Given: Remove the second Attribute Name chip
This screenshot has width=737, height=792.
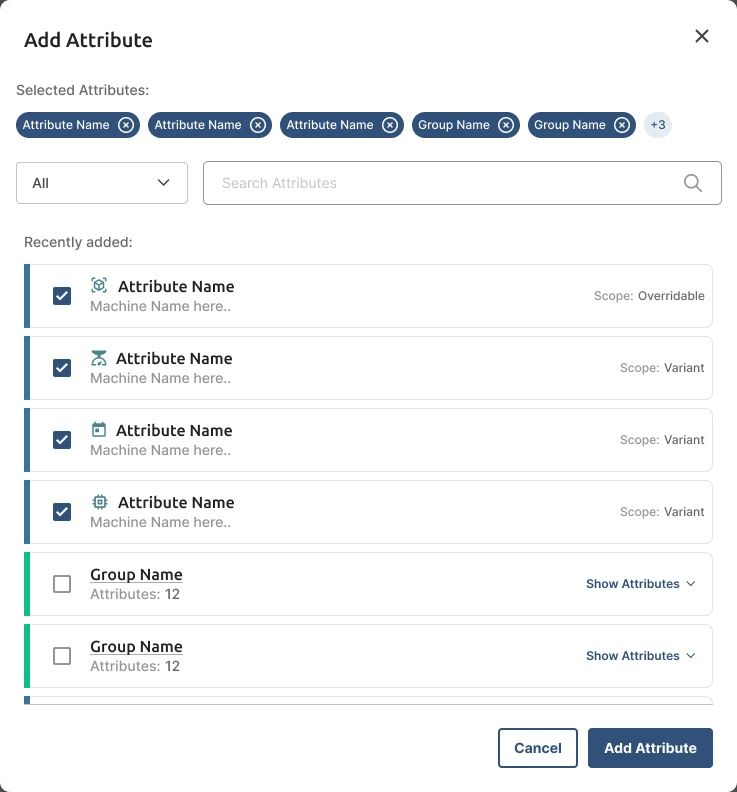Looking at the screenshot, I should [x=258, y=125].
